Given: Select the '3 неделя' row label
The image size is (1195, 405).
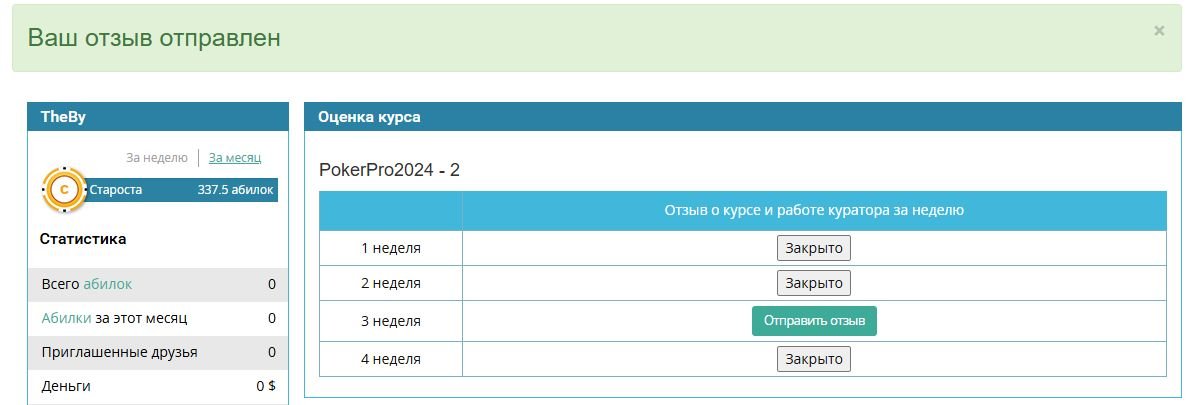Looking at the screenshot, I should pyautogui.click(x=391, y=321).
